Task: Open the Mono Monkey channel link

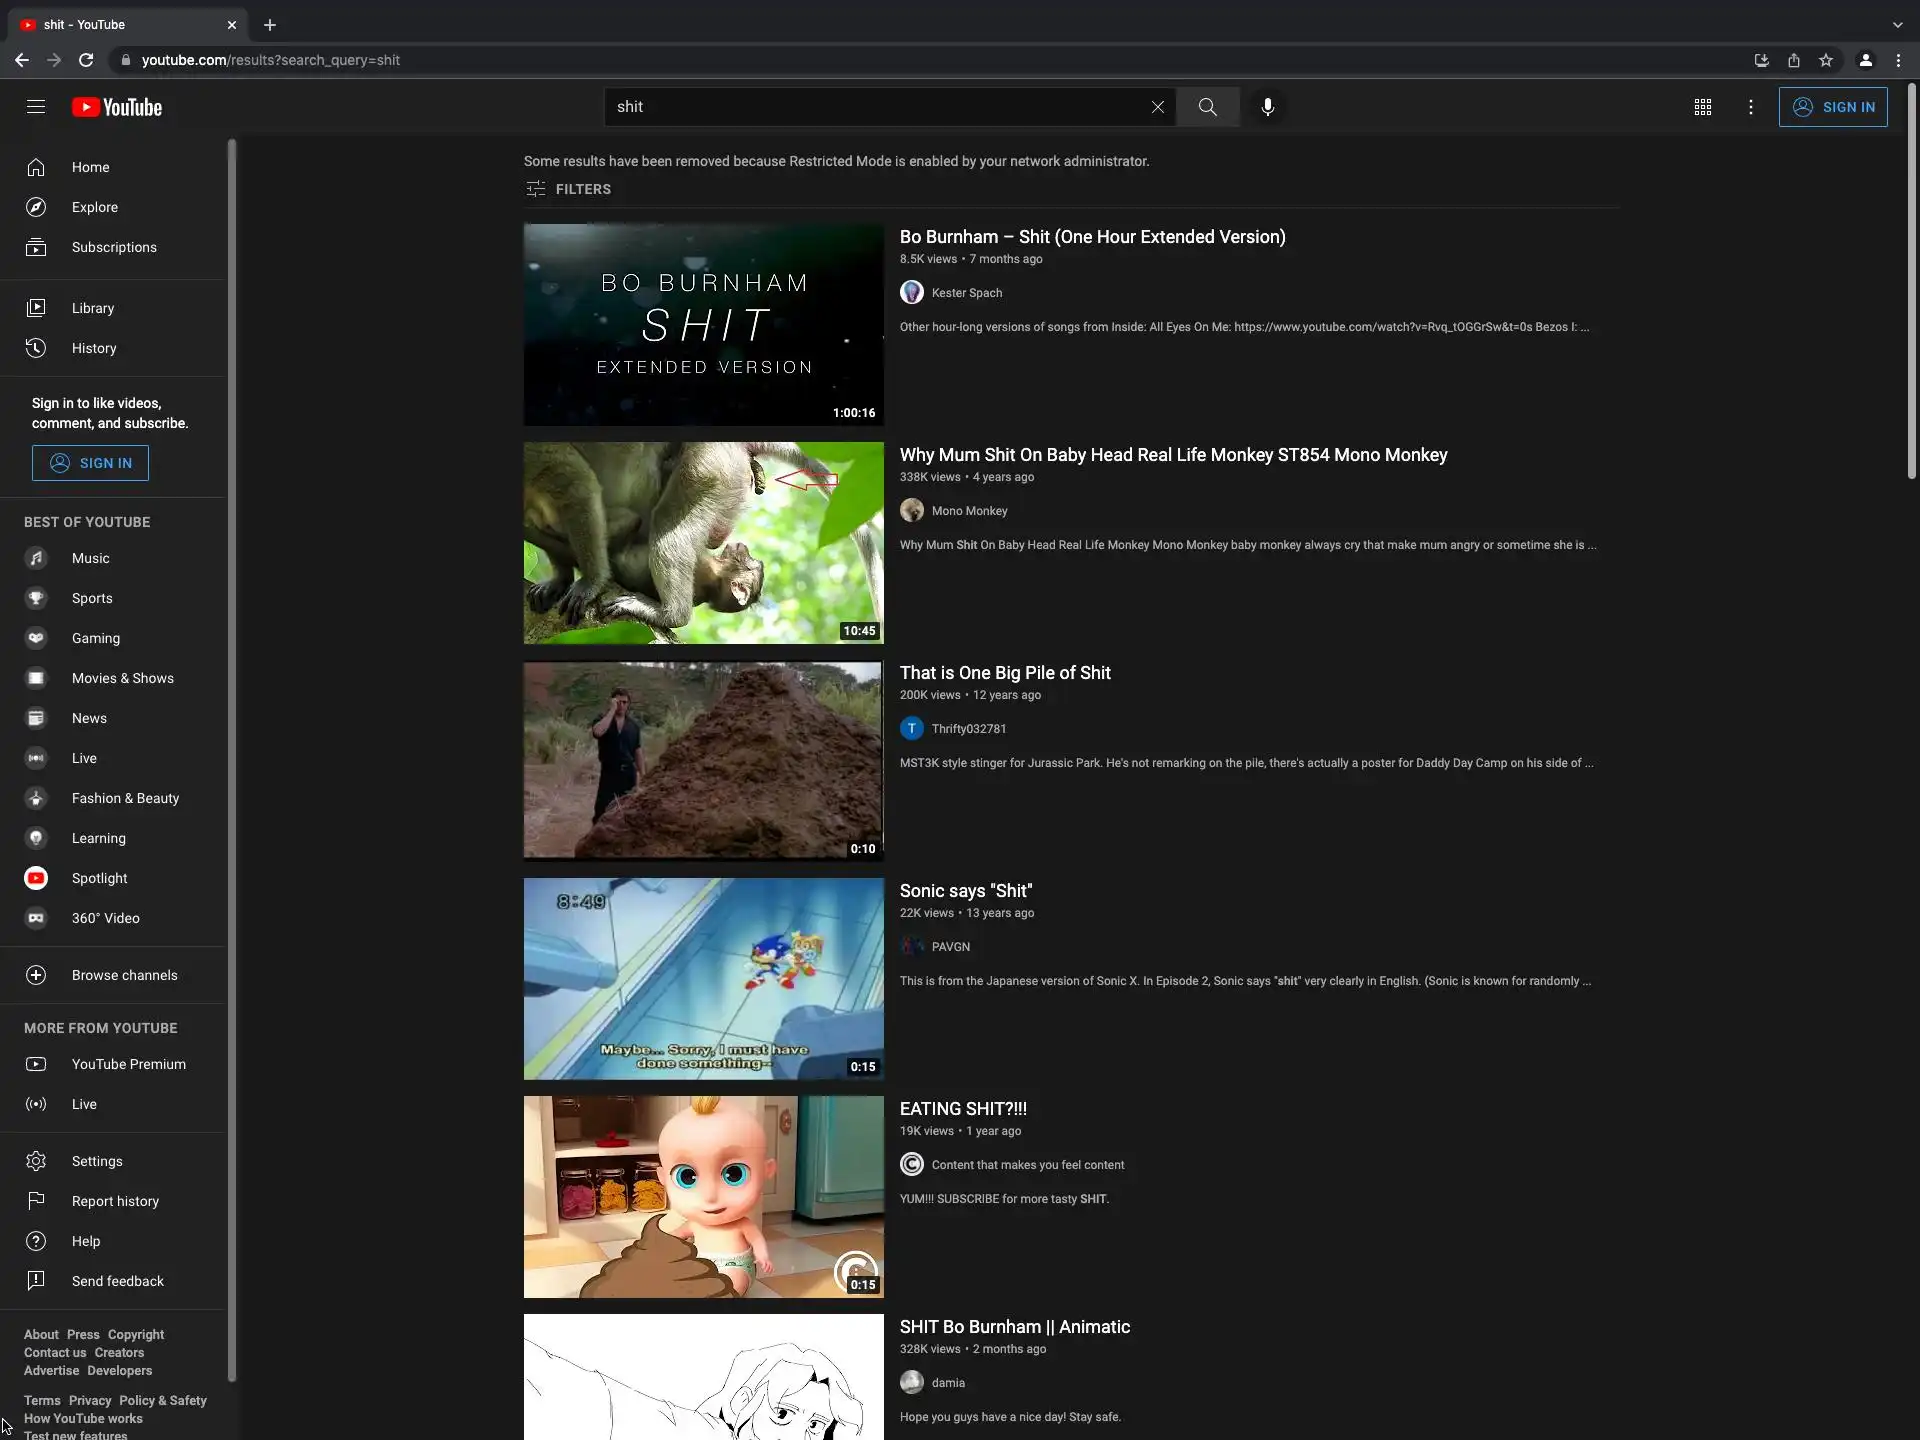Action: (969, 511)
